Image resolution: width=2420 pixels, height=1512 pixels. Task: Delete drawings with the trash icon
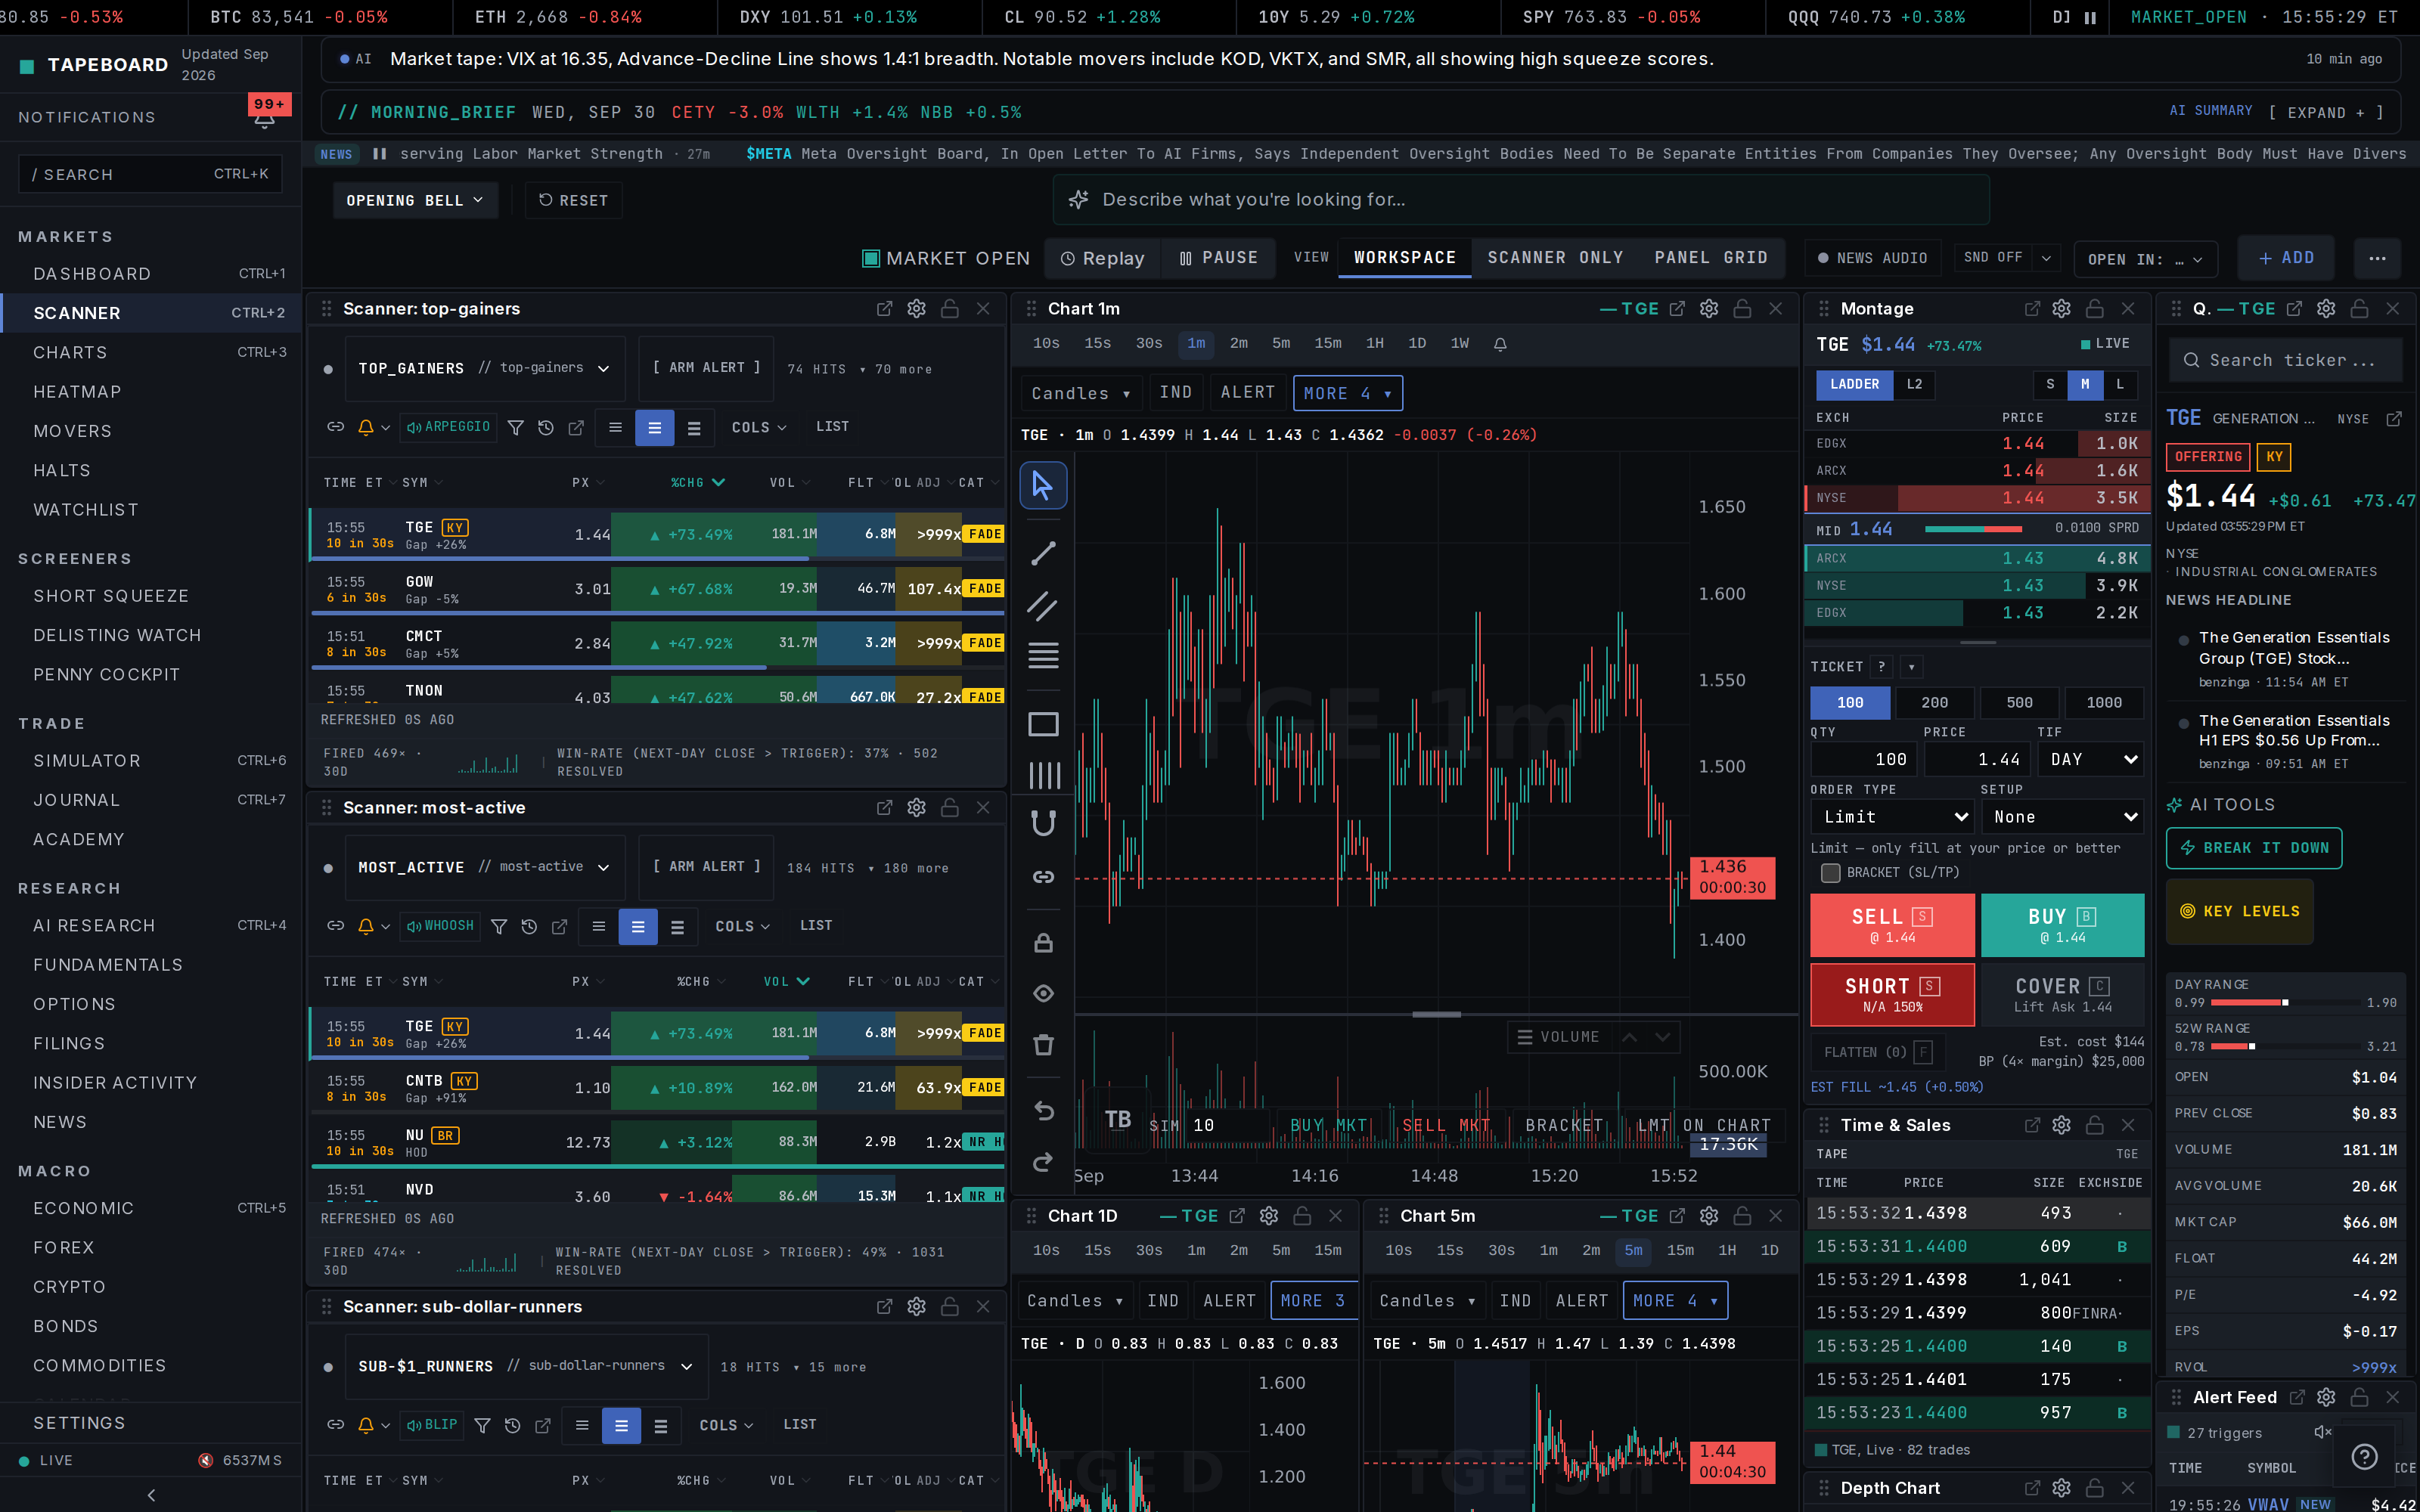(1043, 1045)
